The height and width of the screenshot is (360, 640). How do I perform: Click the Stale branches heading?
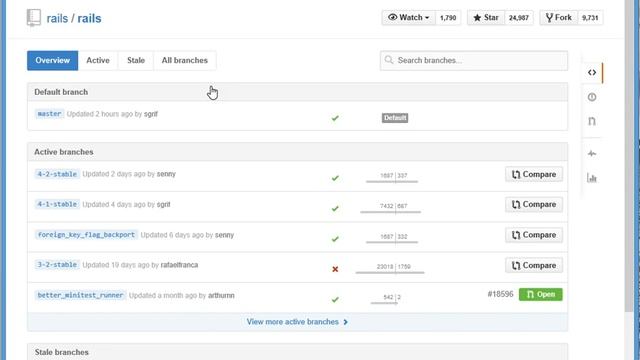tap(62, 352)
